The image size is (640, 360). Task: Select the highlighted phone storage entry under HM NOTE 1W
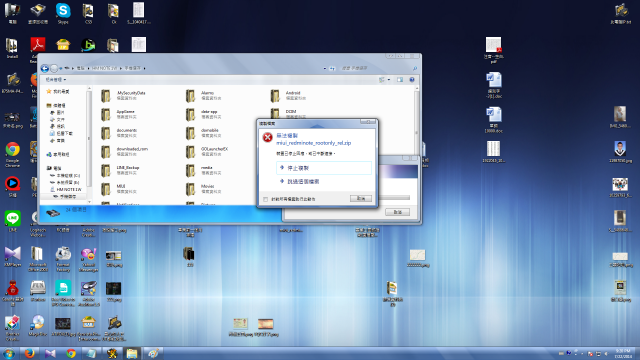(64, 197)
